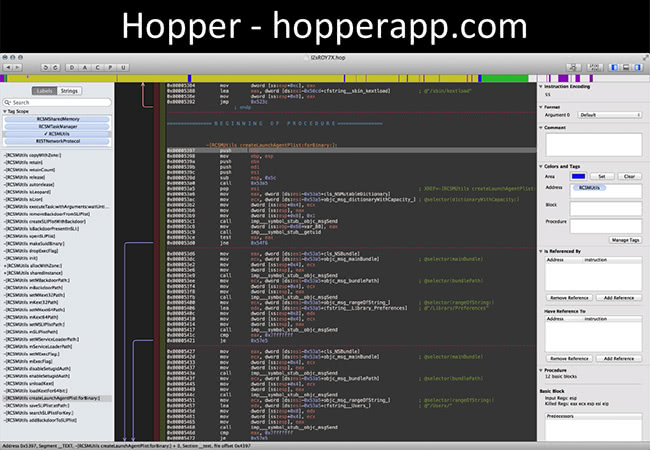Switch to the Labels tab

44,91
